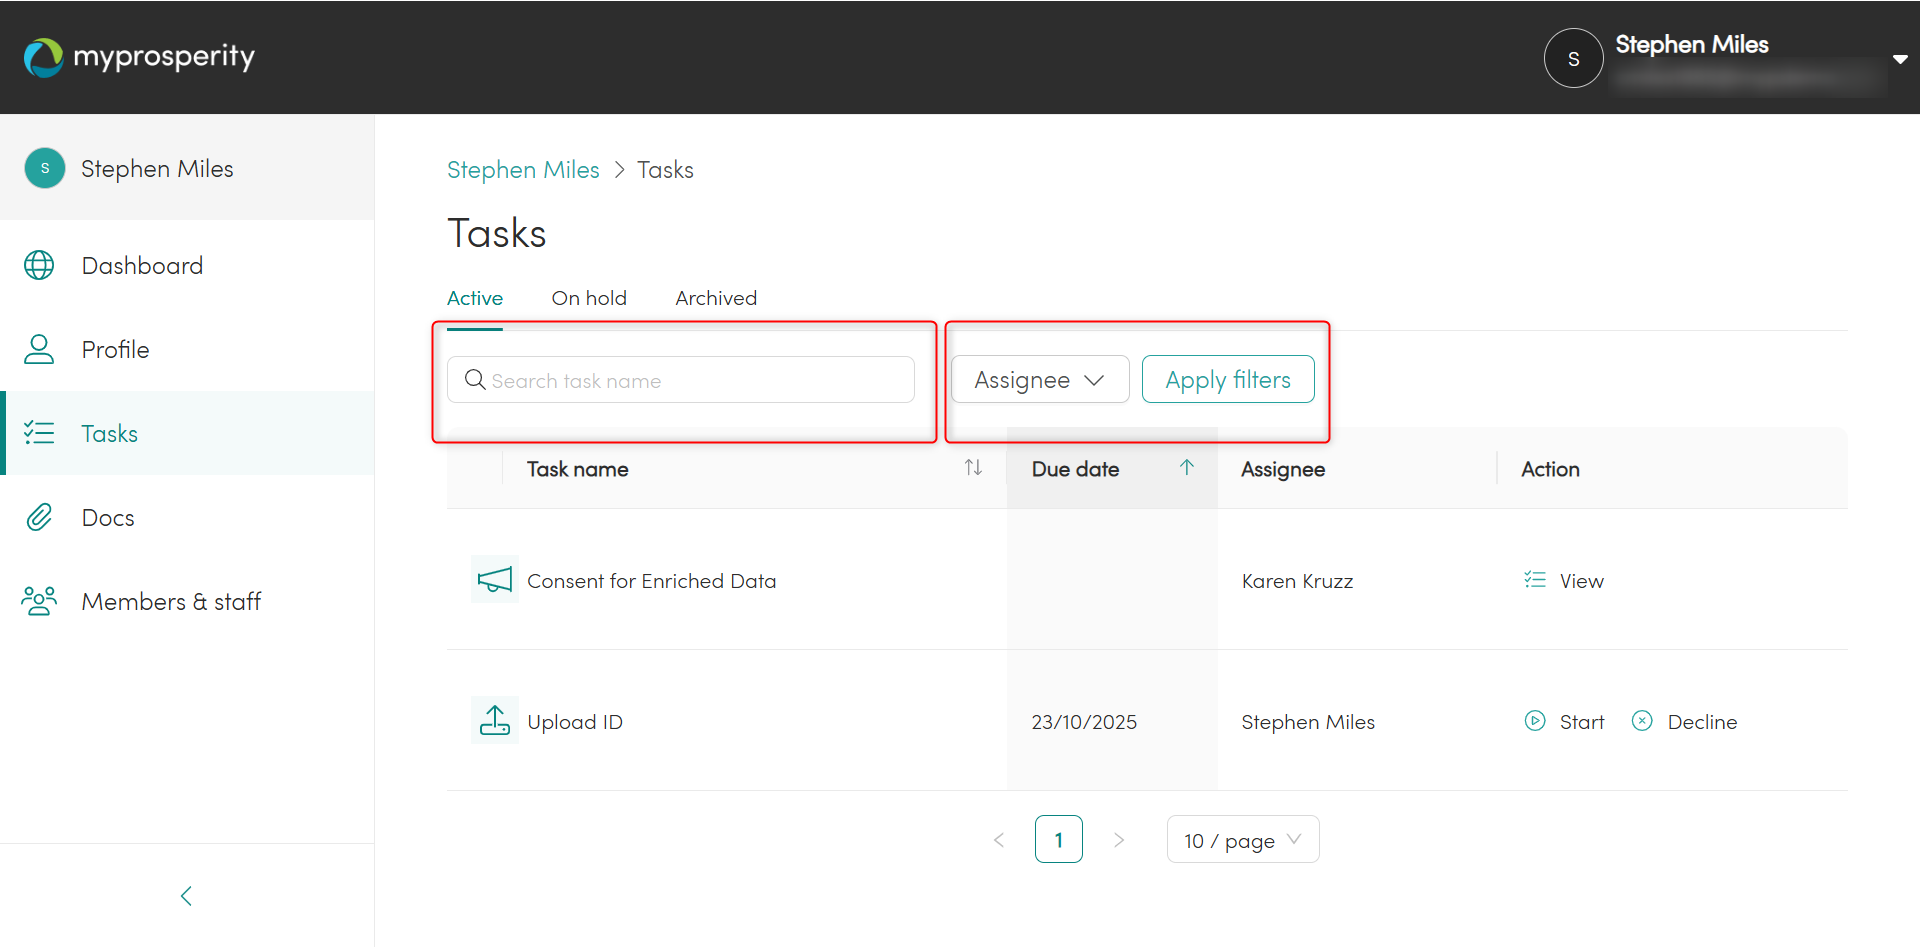This screenshot has width=1920, height=947.
Task: Go to Dashboard in the sidebar
Action: tap(187, 265)
